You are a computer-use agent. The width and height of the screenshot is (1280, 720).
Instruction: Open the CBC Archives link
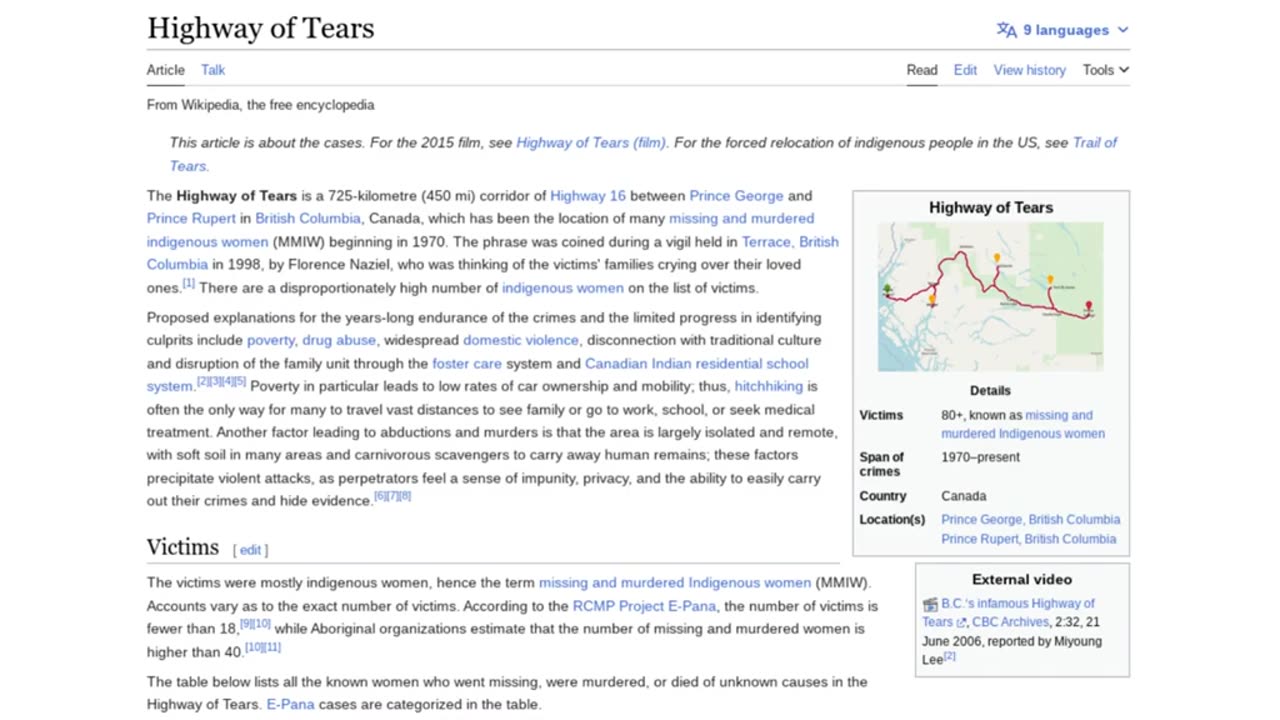click(1010, 622)
